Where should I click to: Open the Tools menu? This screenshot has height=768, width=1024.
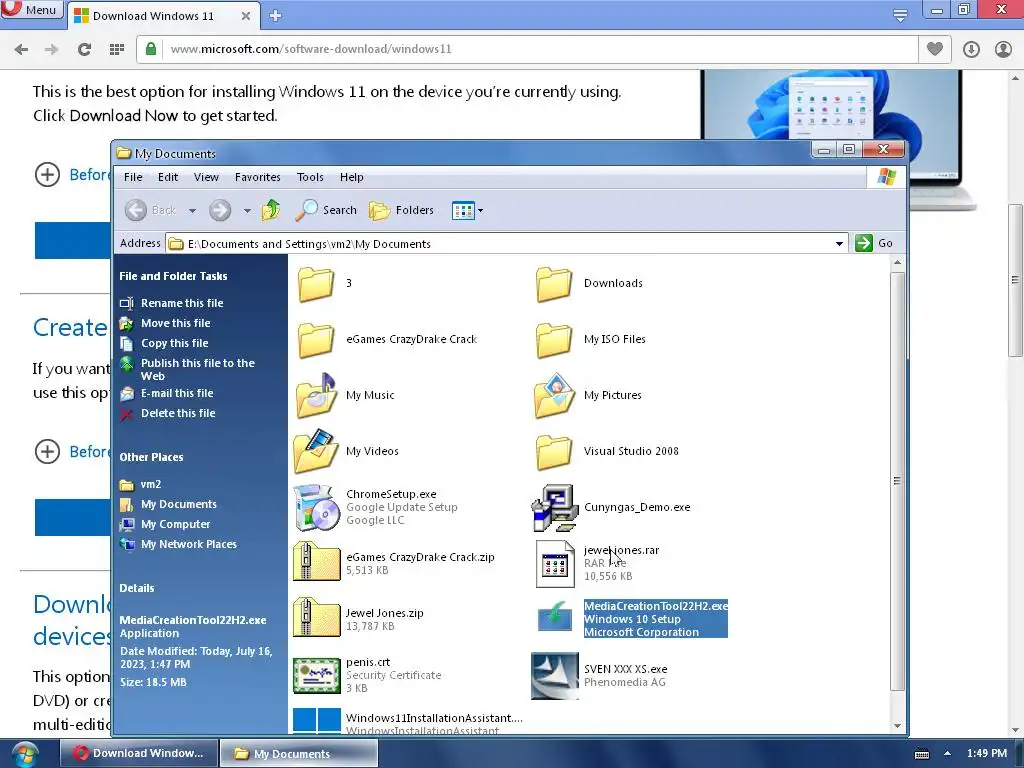pos(310,177)
